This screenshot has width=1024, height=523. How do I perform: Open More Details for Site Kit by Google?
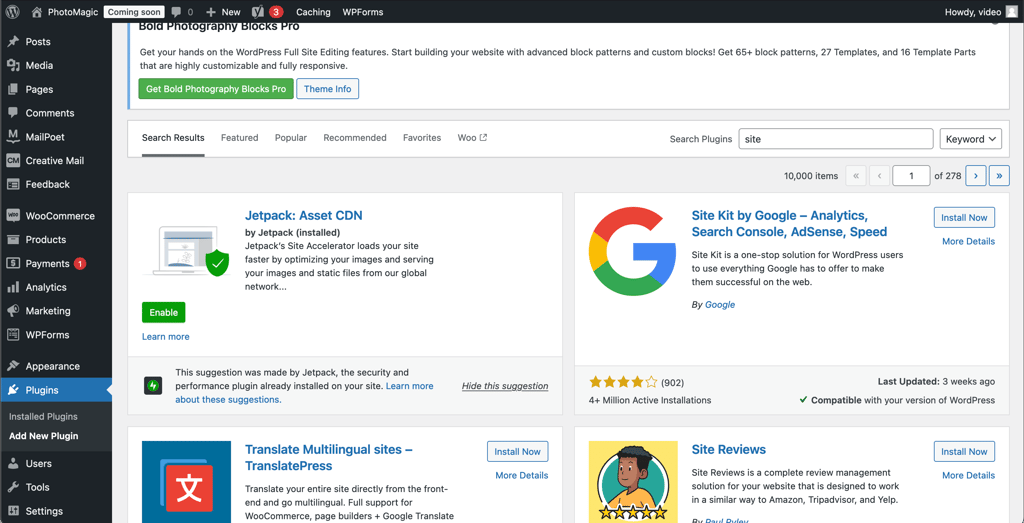click(x=968, y=241)
